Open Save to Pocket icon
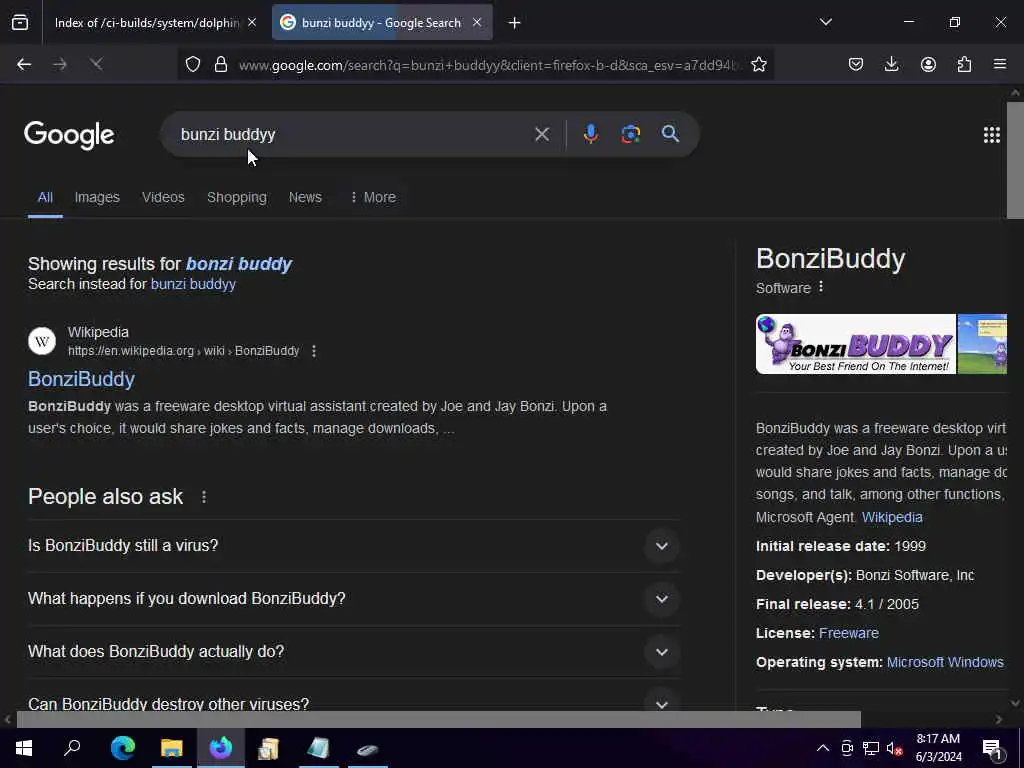1024x768 pixels. tap(856, 64)
